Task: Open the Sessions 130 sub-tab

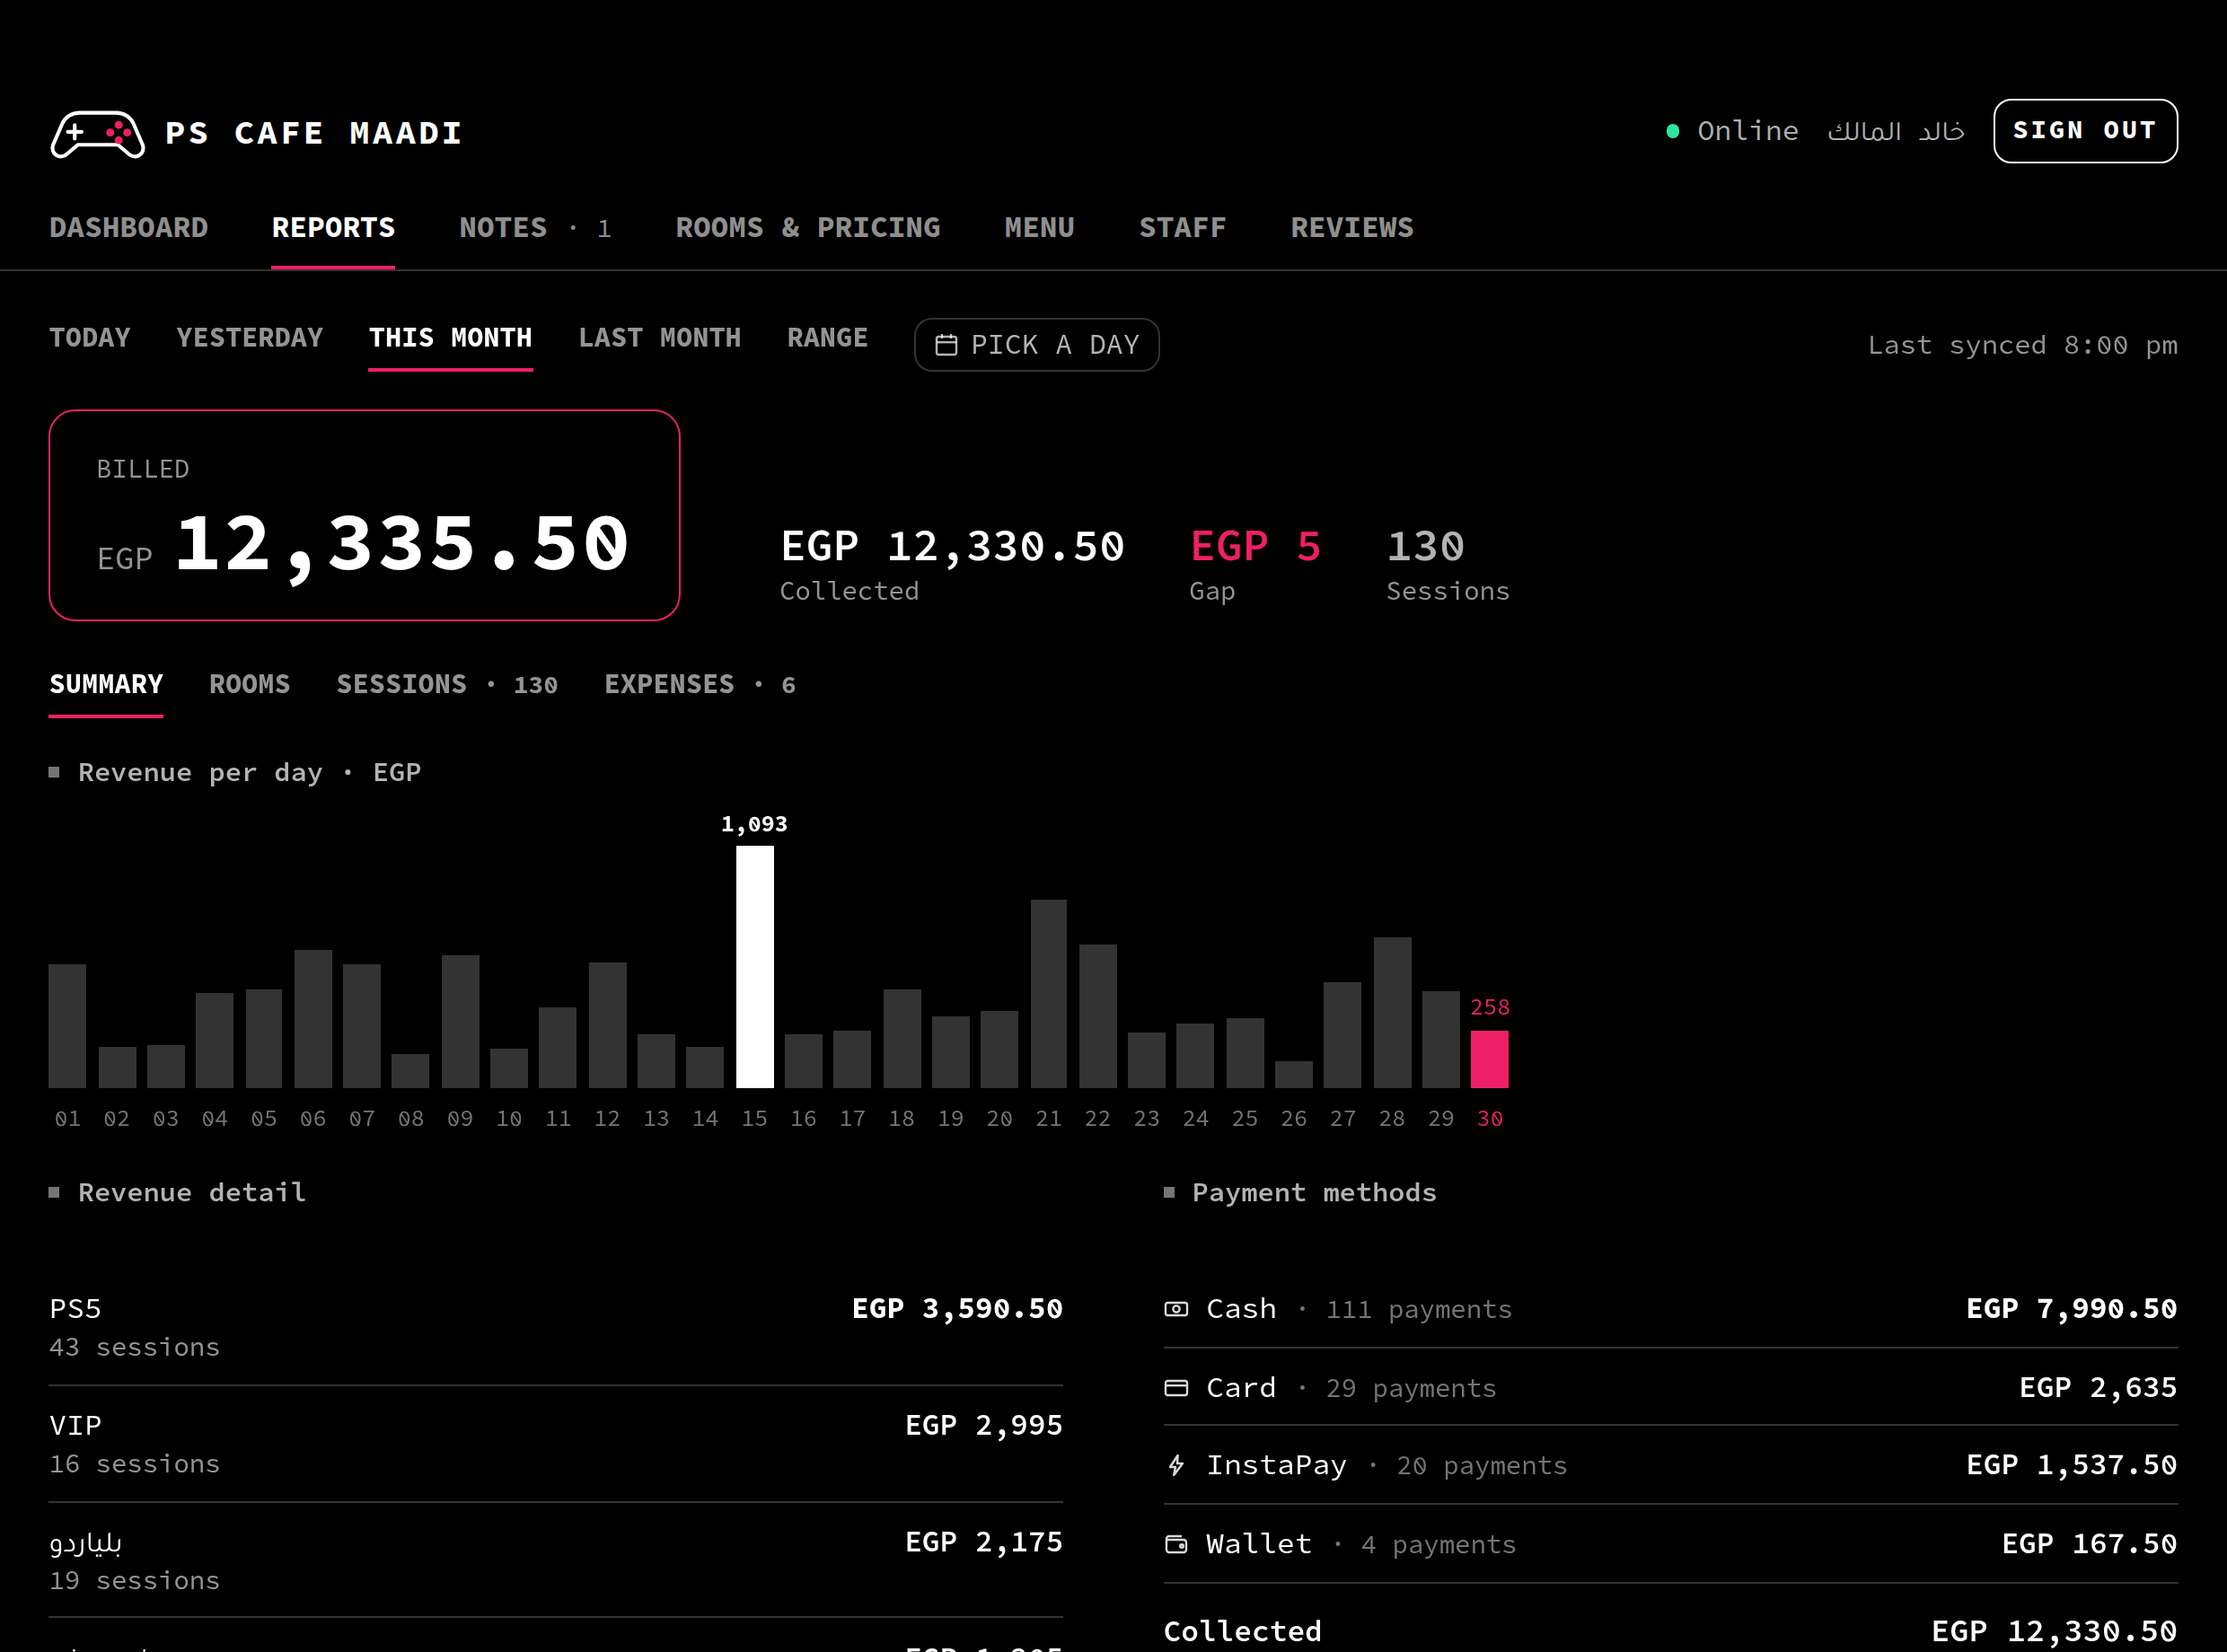Action: (447, 685)
